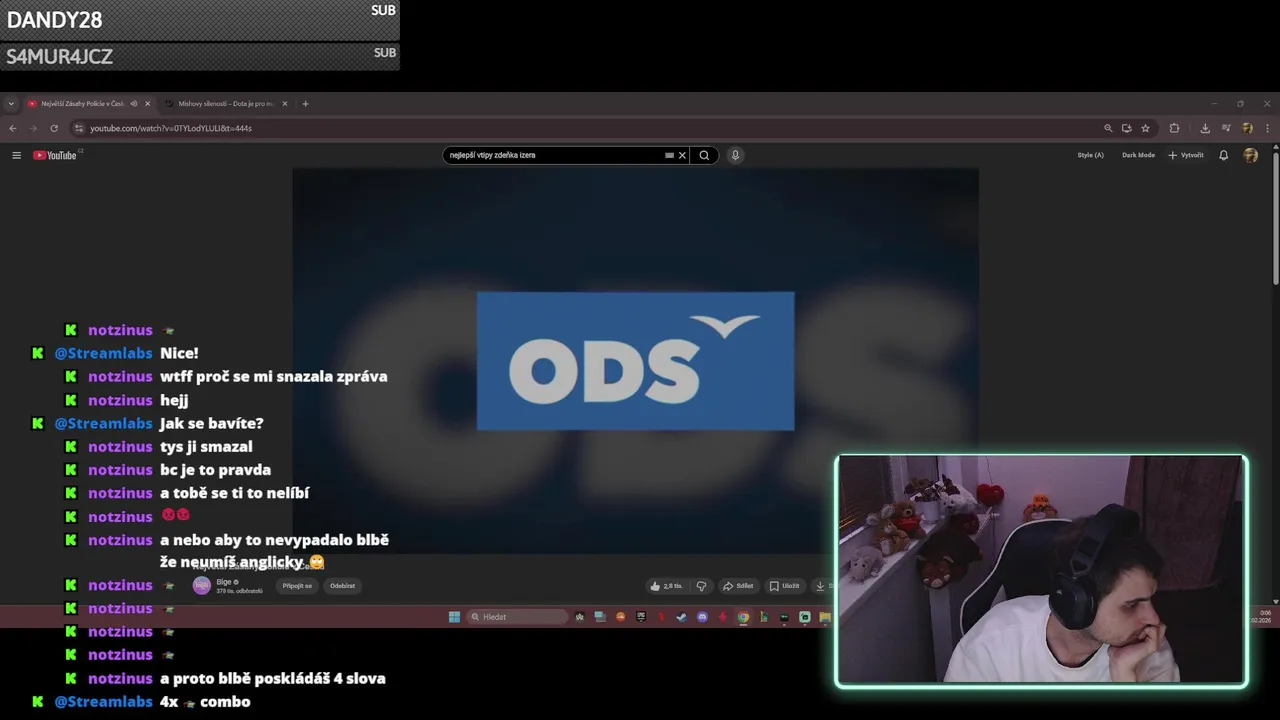This screenshot has height=720, width=1280.
Task: Open Epic Games launcher from the taskbar
Action: (641, 617)
